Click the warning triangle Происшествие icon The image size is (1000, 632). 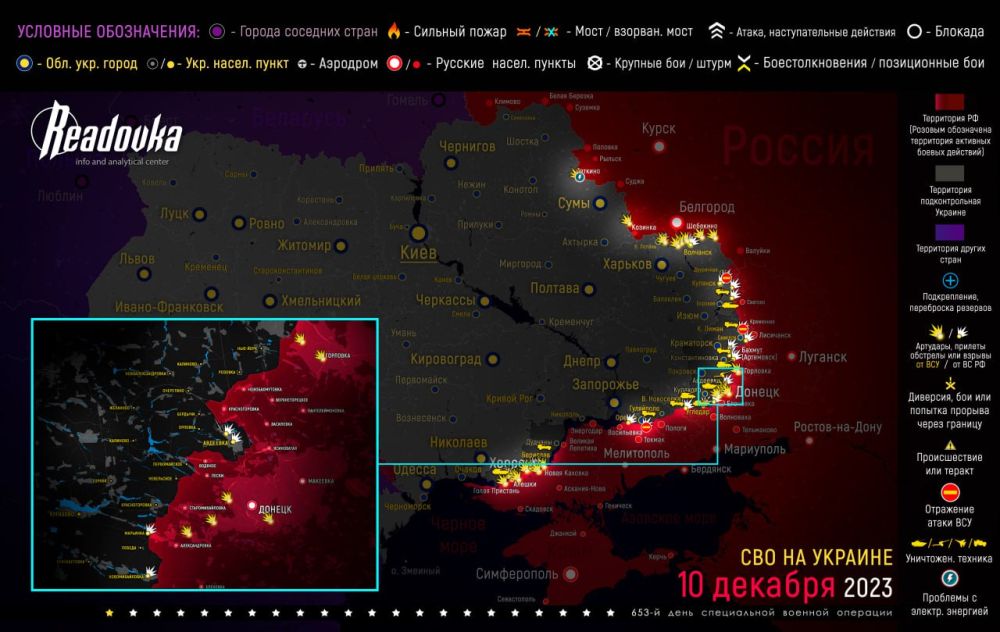point(950,445)
